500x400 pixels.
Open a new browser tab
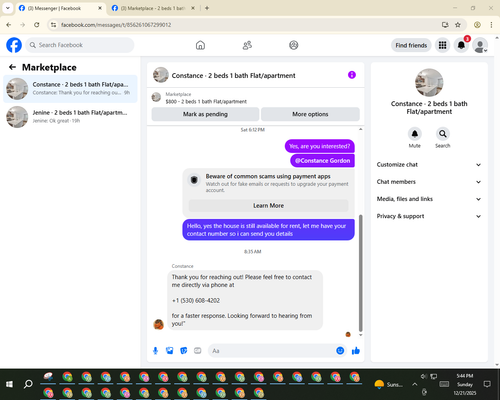tap(207, 8)
